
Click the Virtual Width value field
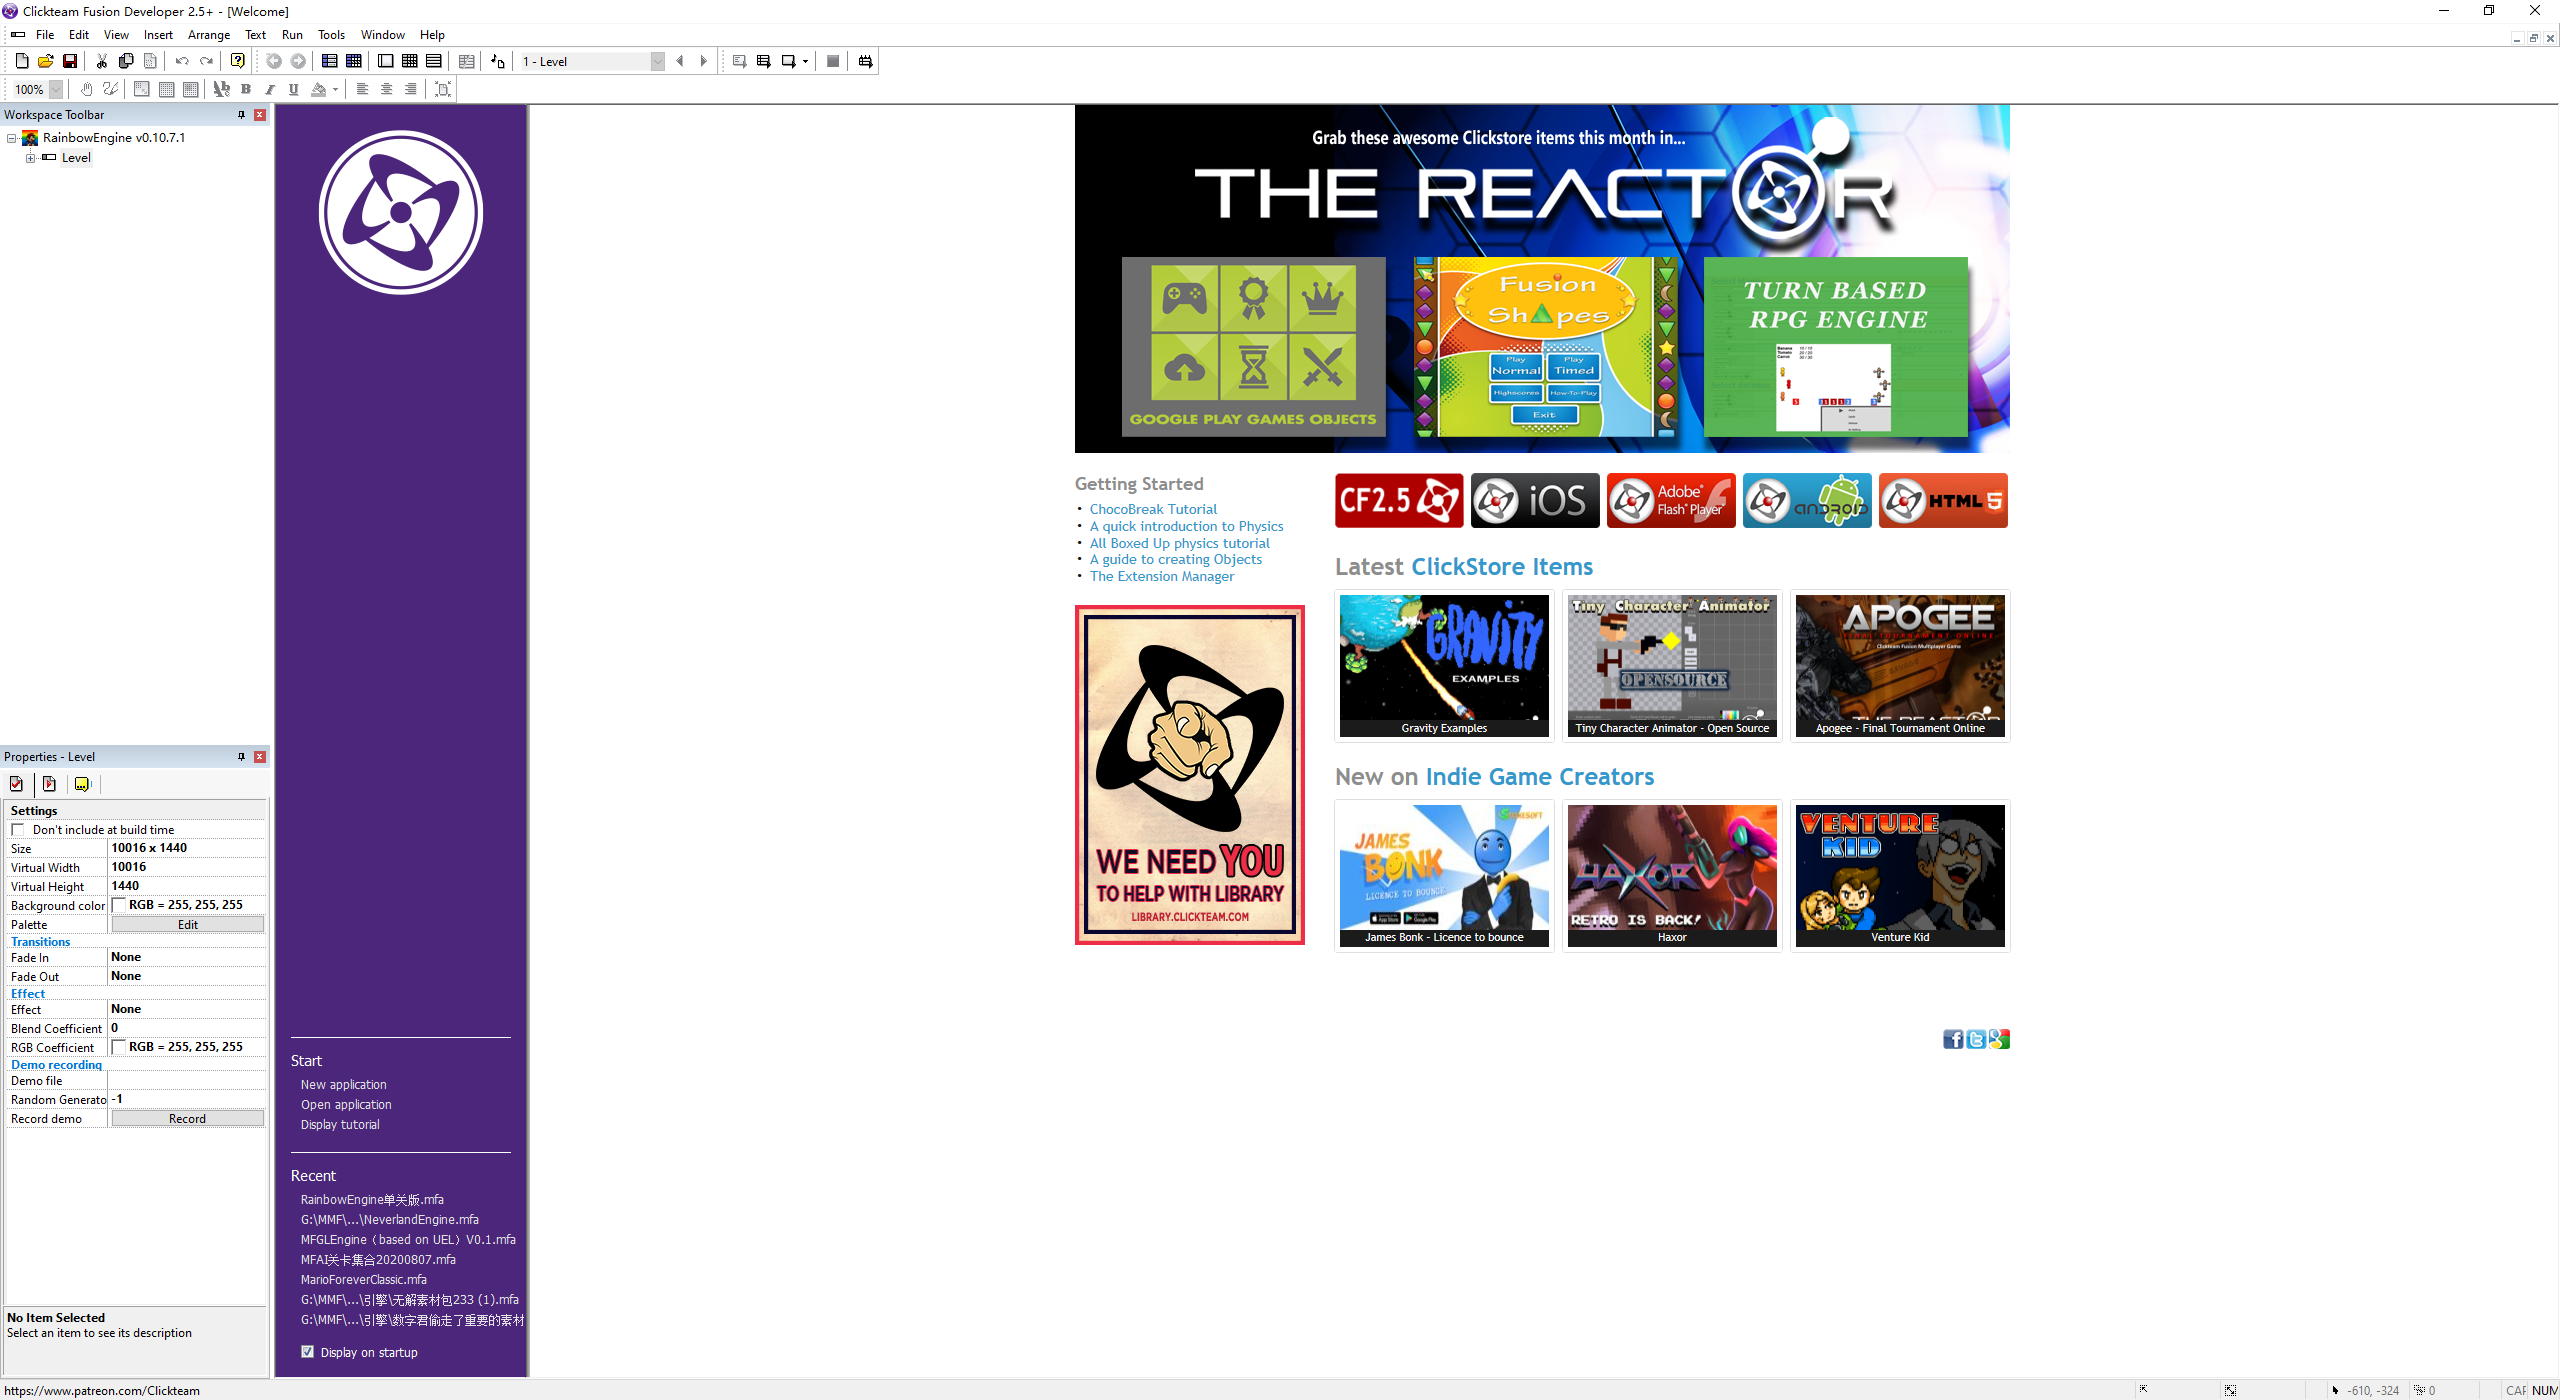click(x=186, y=867)
